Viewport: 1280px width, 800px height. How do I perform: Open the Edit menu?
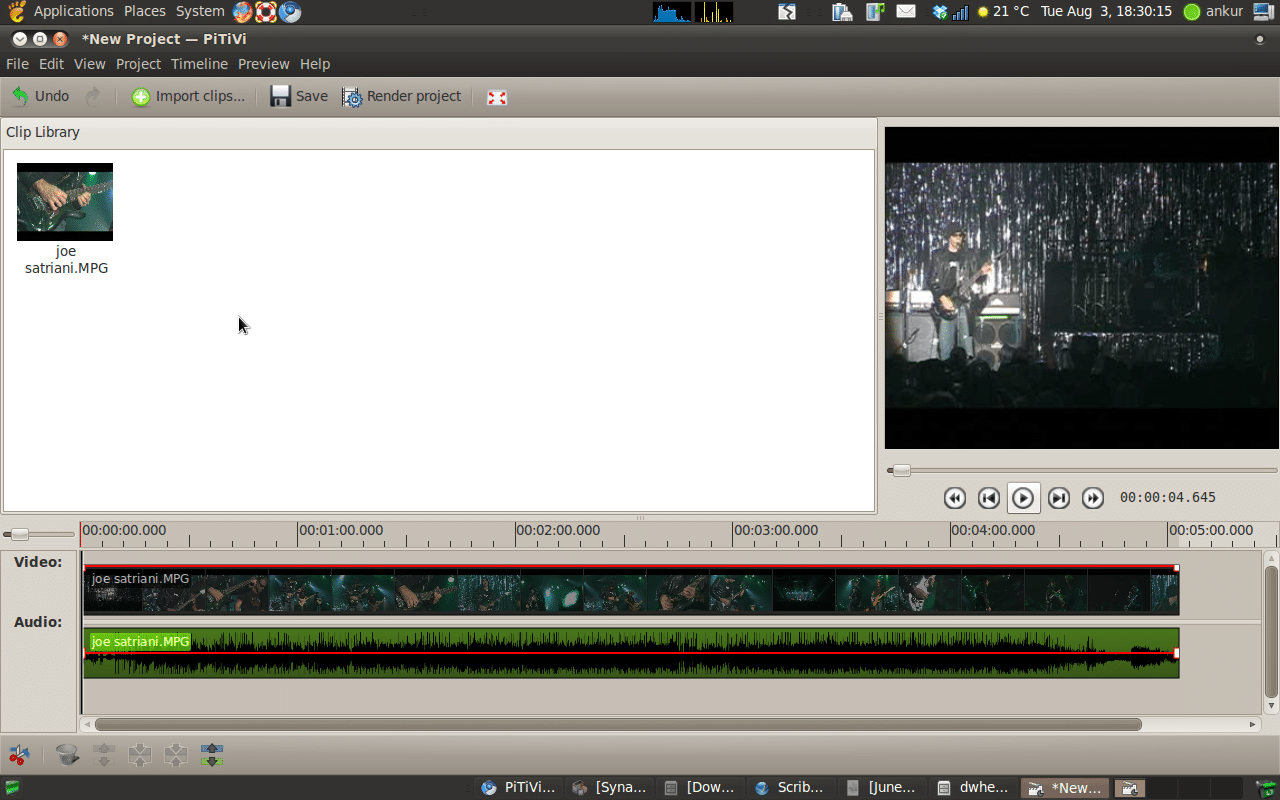[51, 64]
